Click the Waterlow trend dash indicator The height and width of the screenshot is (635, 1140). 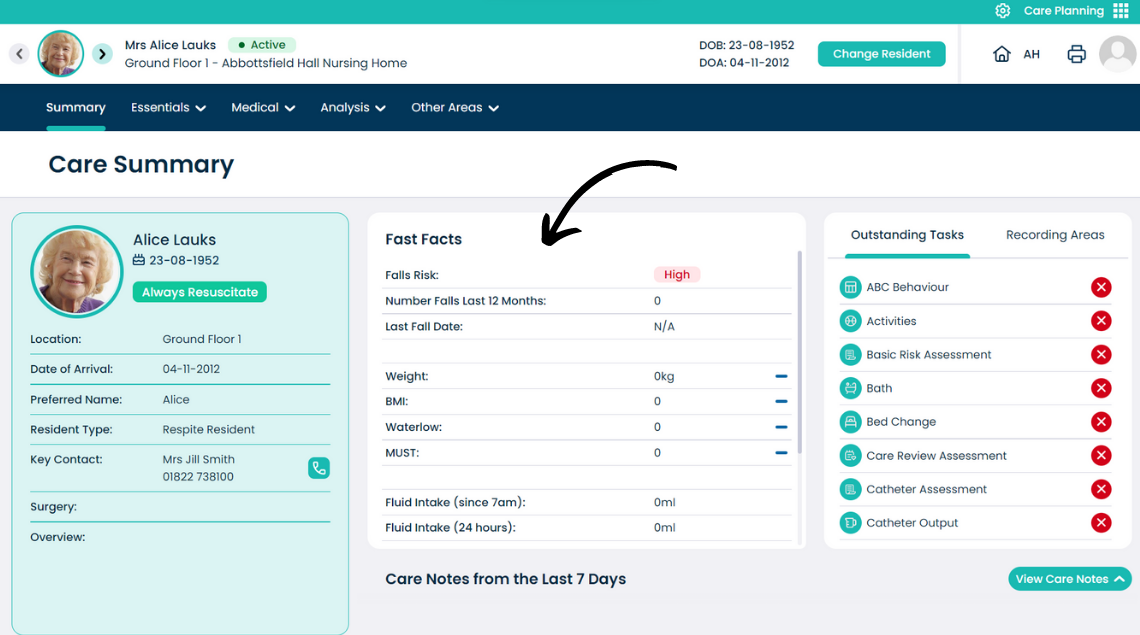click(x=781, y=427)
